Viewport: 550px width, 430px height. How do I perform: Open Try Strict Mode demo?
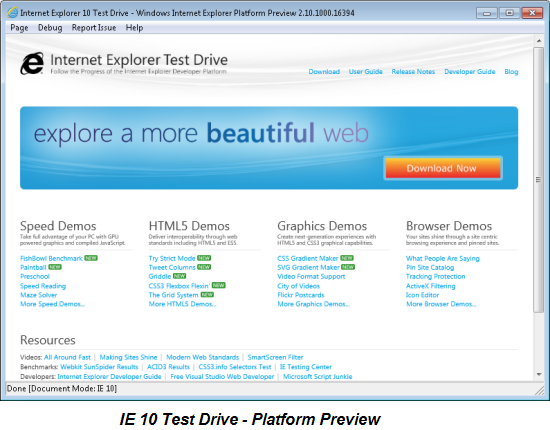tap(172, 258)
